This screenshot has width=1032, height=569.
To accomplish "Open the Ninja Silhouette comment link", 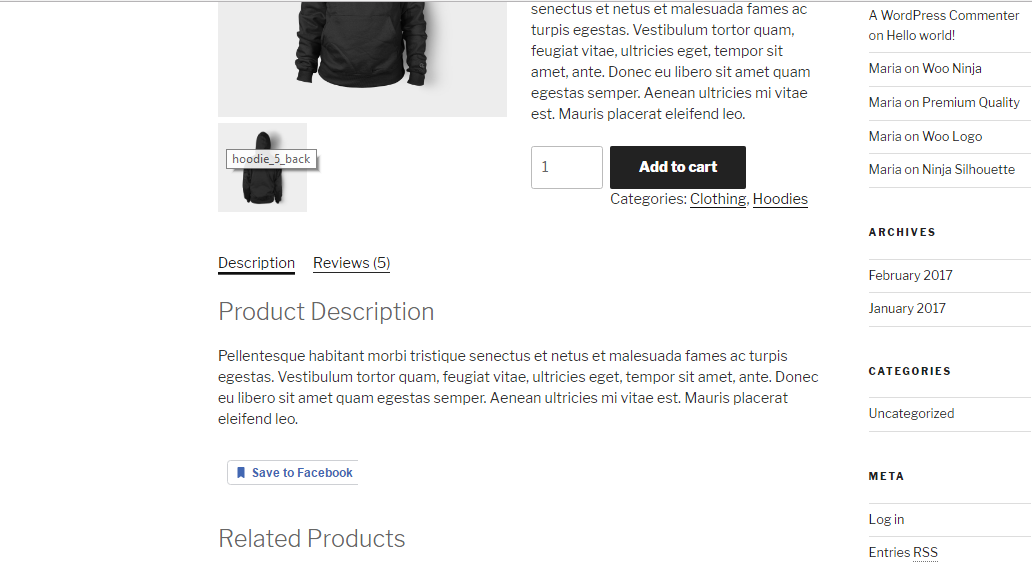I will (x=968, y=169).
